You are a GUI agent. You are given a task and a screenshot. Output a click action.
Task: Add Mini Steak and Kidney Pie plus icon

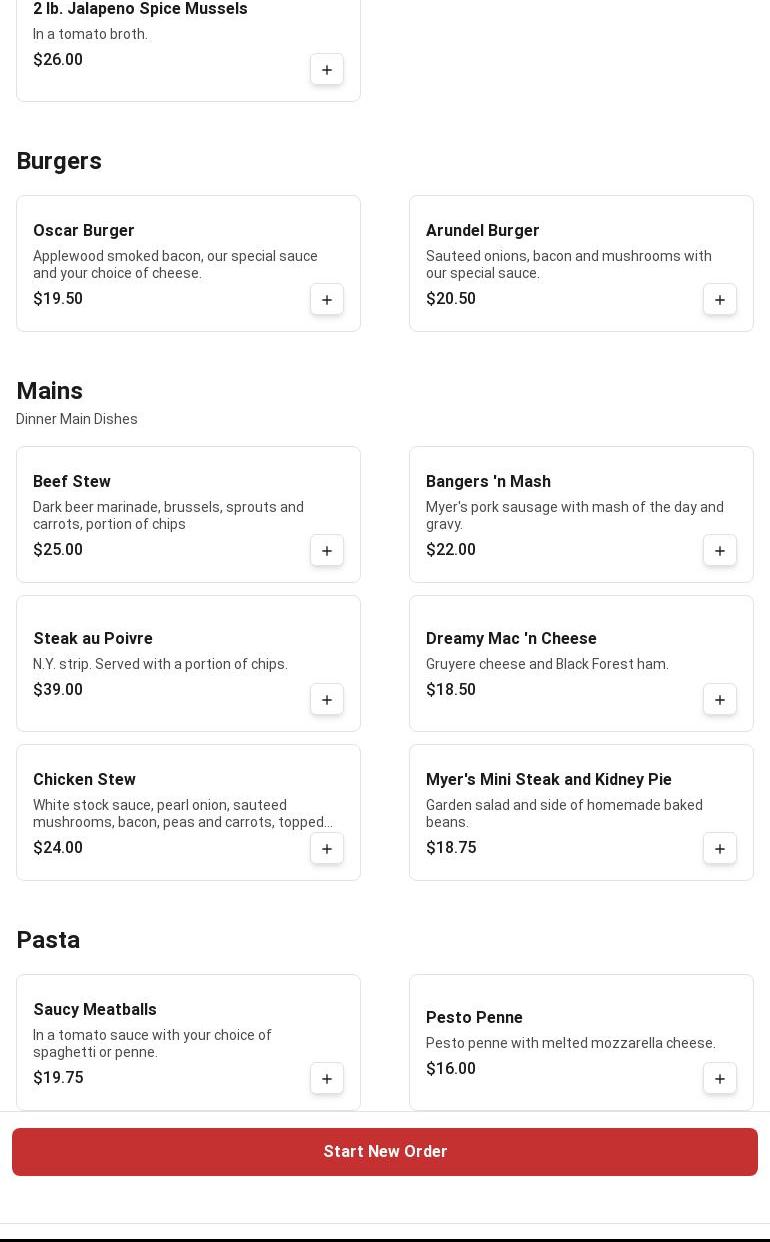pos(720,849)
